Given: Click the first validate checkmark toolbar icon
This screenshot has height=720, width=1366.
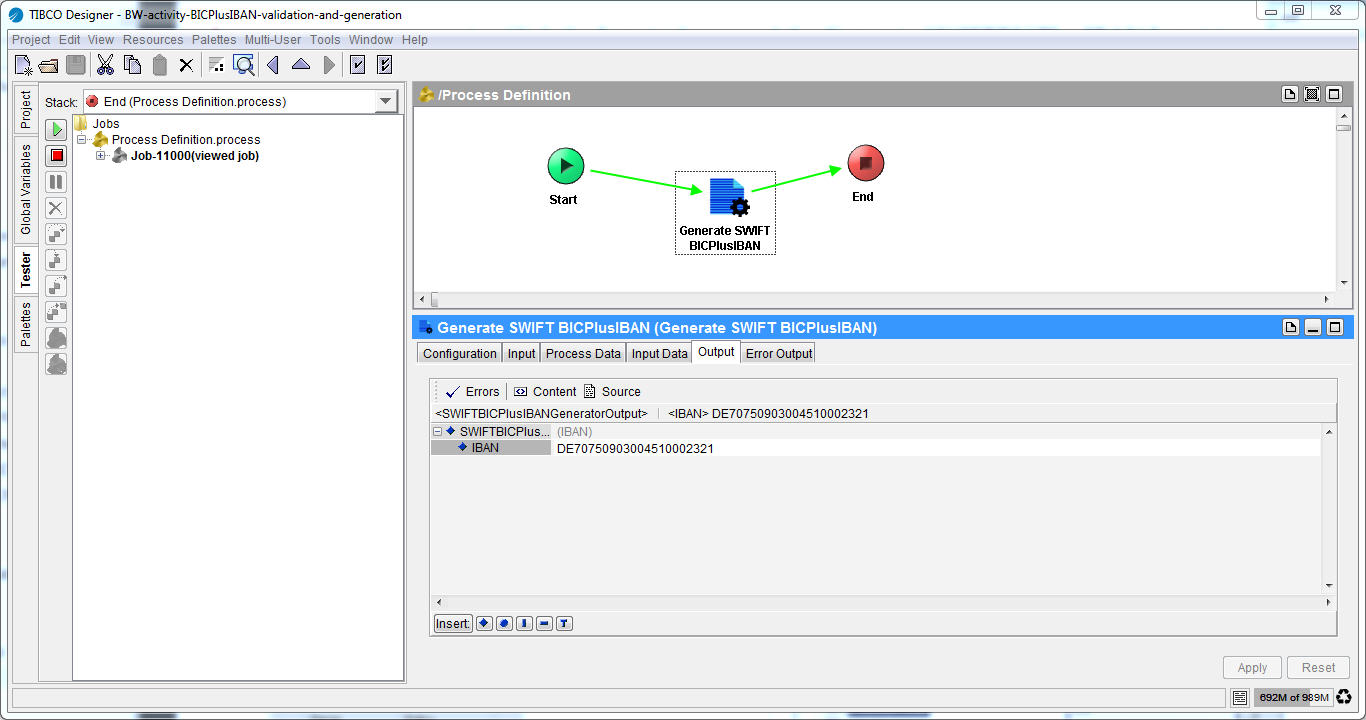Looking at the screenshot, I should point(358,65).
